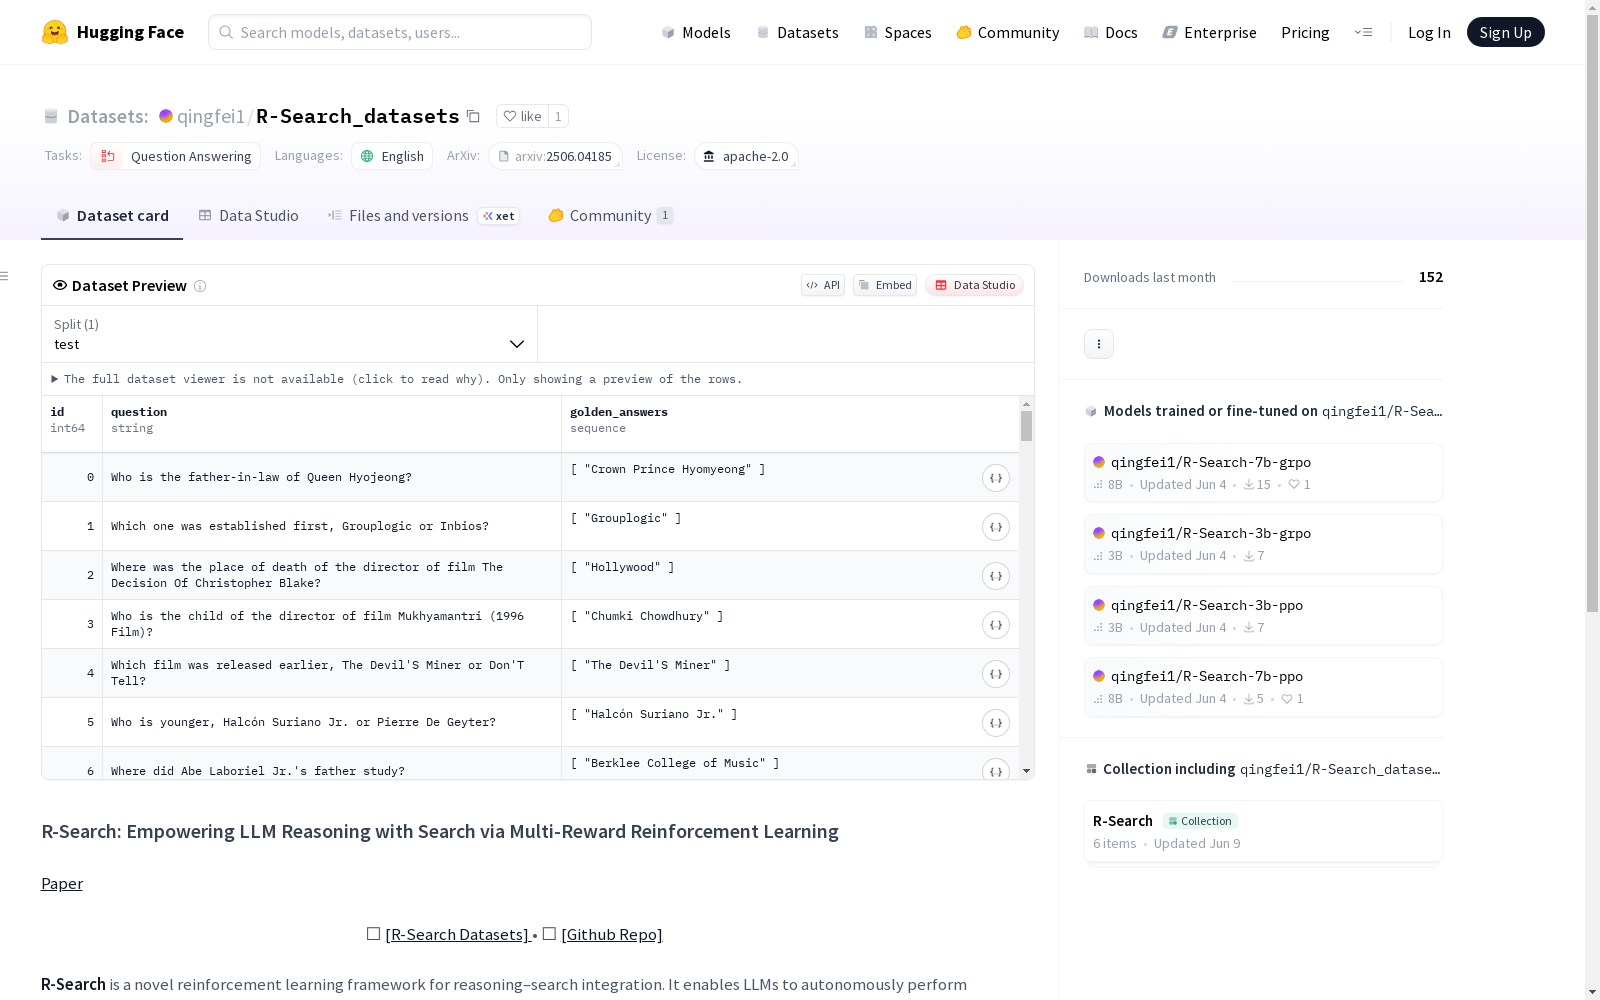Click the Hugging Face logo icon
This screenshot has width=1600, height=1000.
pos(55,32)
